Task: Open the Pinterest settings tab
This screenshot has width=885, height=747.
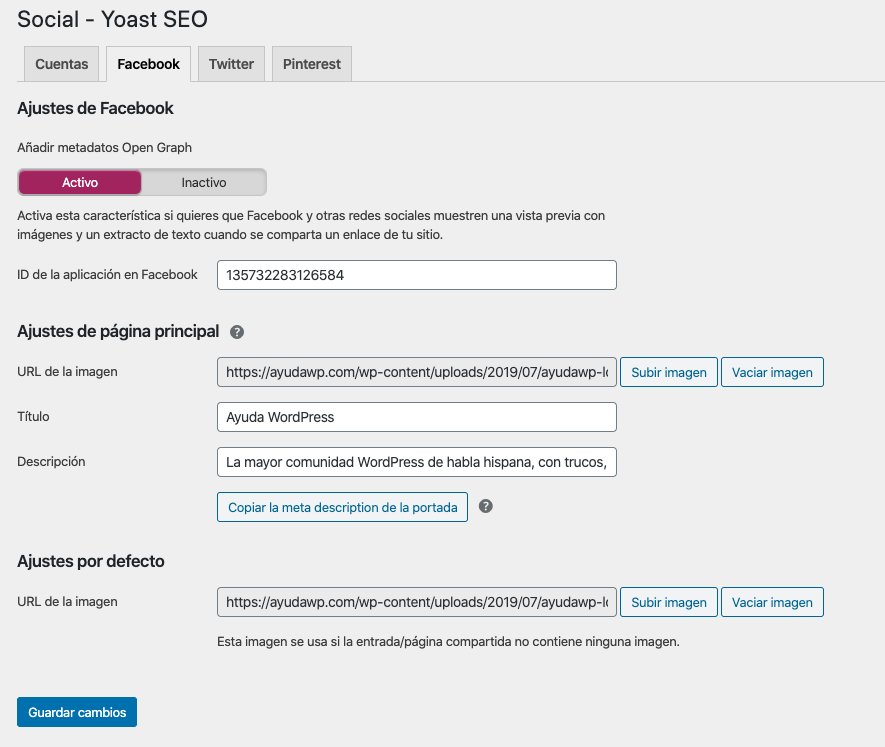Action: [311, 63]
